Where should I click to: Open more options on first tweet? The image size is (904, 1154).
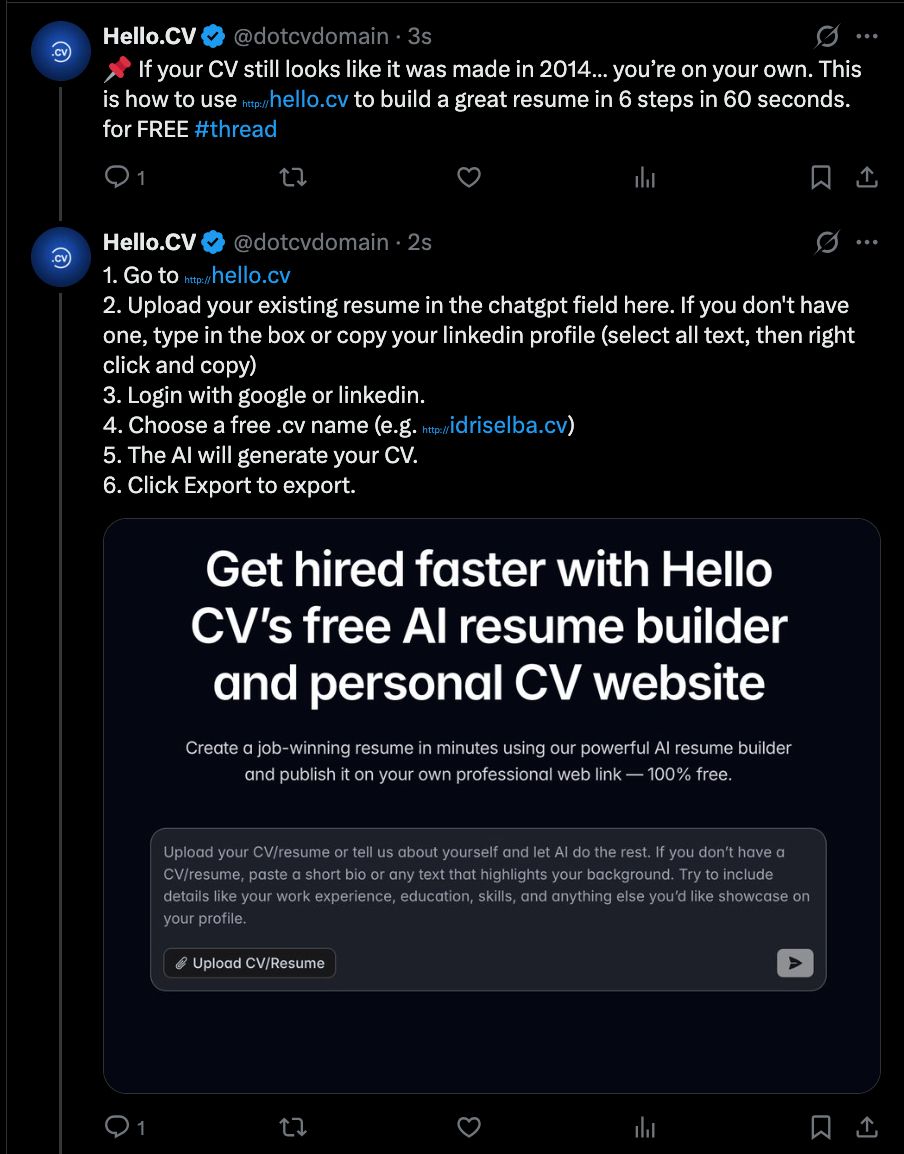click(867, 37)
